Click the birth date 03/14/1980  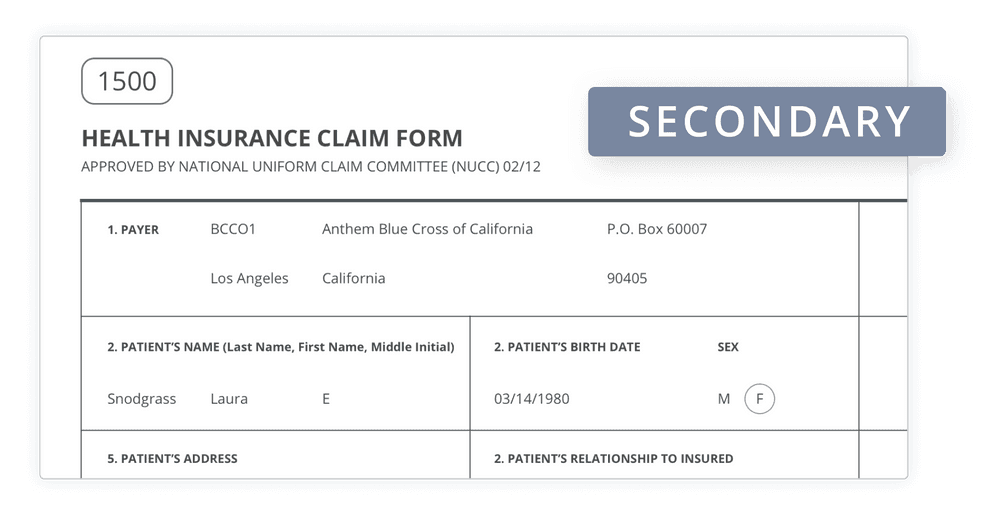(531, 399)
